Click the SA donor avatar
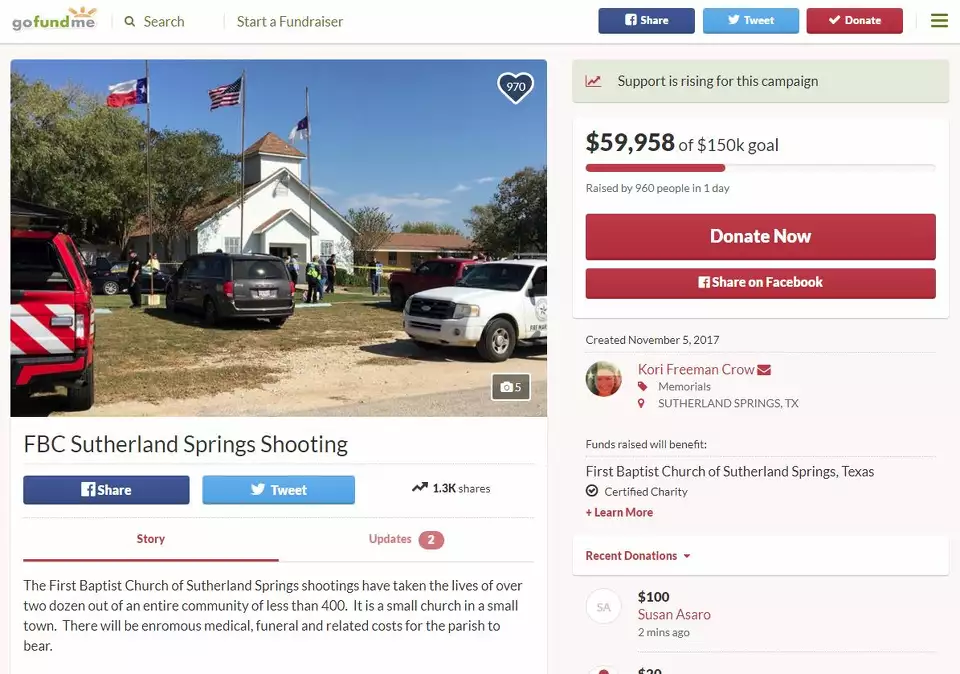Viewport: 960px width, 674px height. [x=604, y=607]
